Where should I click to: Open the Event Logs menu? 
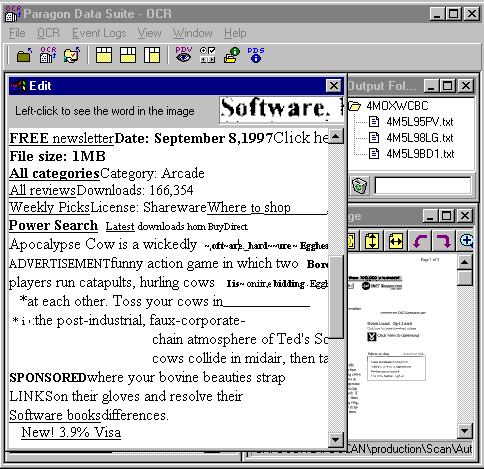[99, 33]
